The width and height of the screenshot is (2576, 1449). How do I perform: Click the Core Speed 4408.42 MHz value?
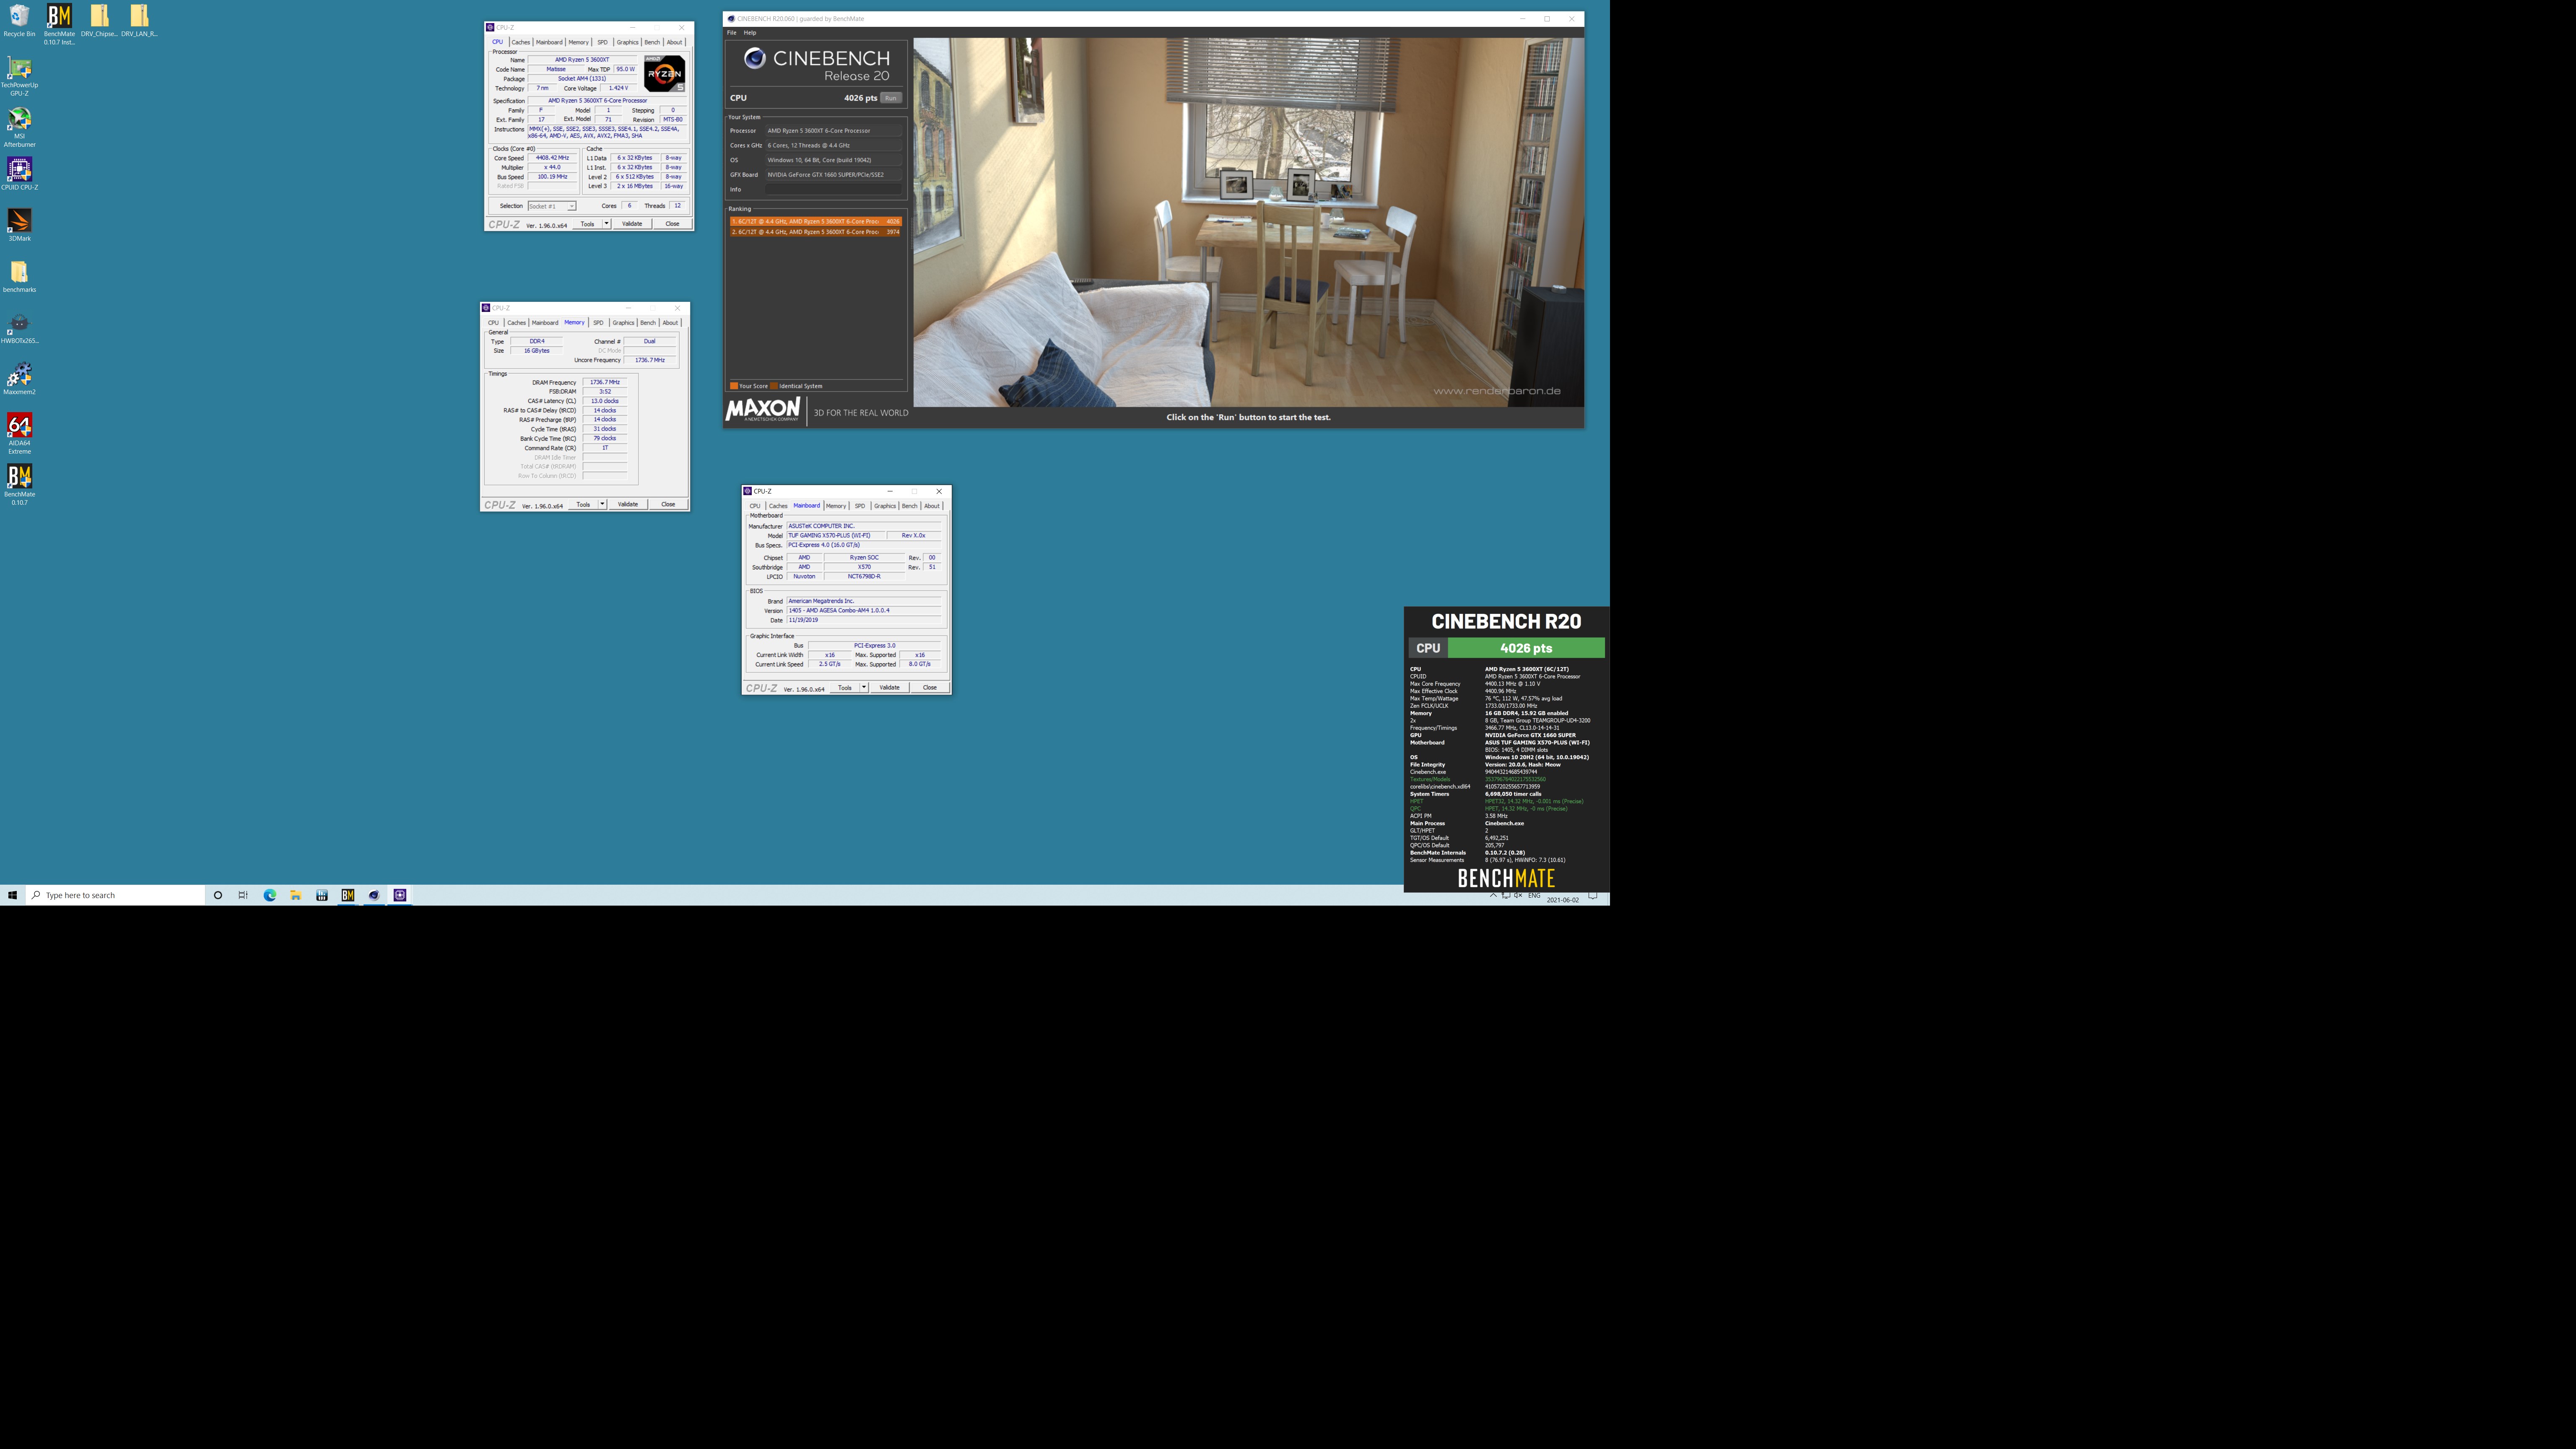pyautogui.click(x=553, y=158)
